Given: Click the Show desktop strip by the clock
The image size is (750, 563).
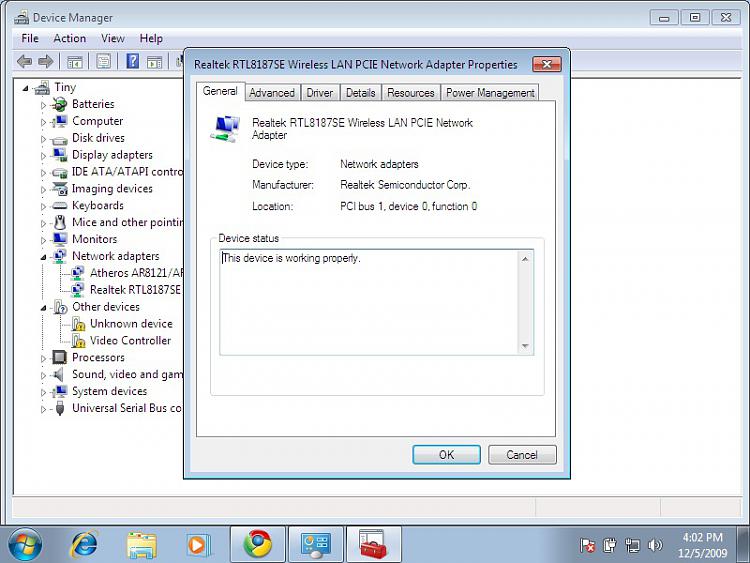Looking at the screenshot, I should coord(743,544).
